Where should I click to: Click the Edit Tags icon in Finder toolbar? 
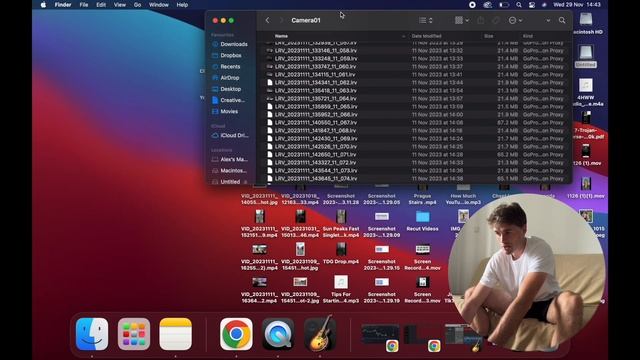point(496,20)
